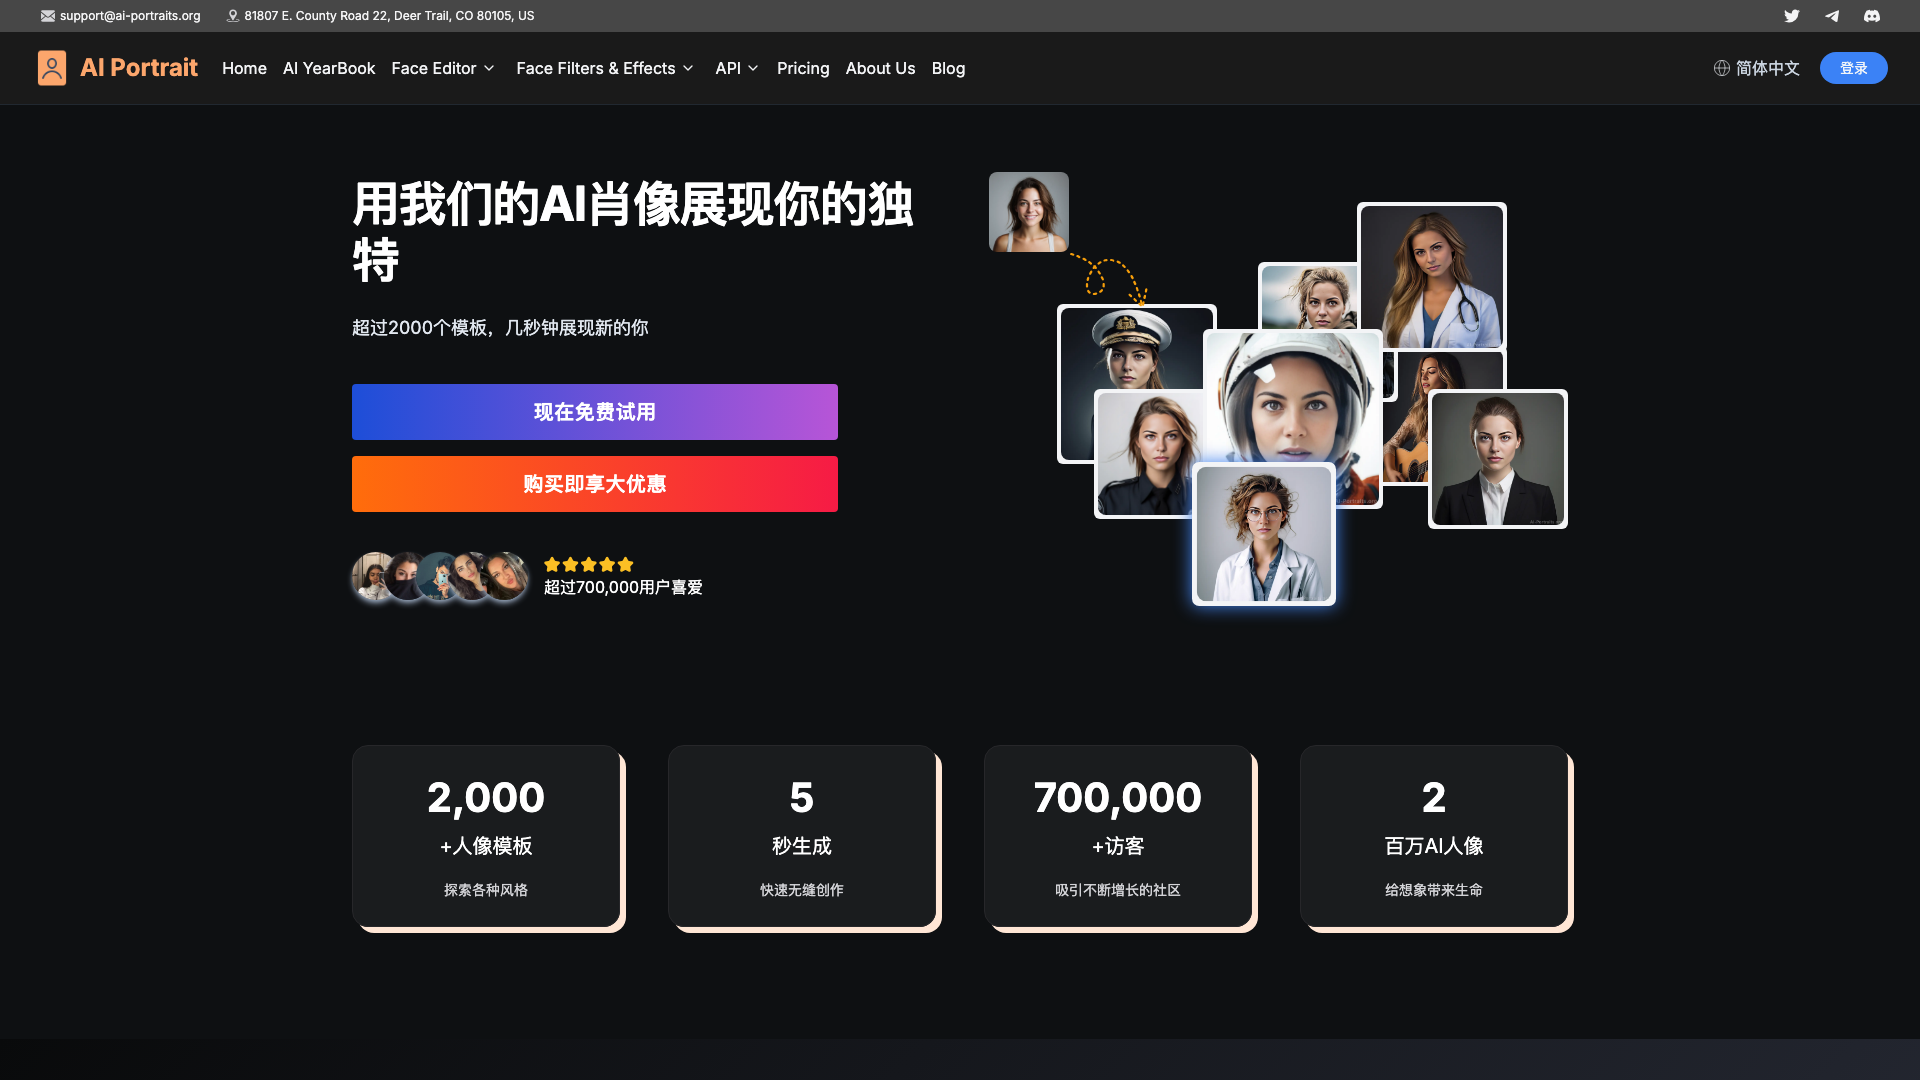This screenshot has height=1080, width=1920.
Task: Click the location pin icon beside address
Action: tap(232, 16)
